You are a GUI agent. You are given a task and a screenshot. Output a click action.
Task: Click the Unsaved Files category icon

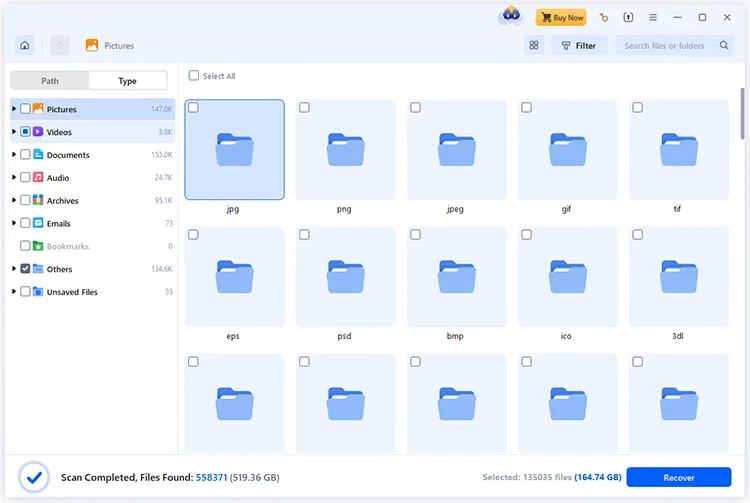[x=38, y=292]
